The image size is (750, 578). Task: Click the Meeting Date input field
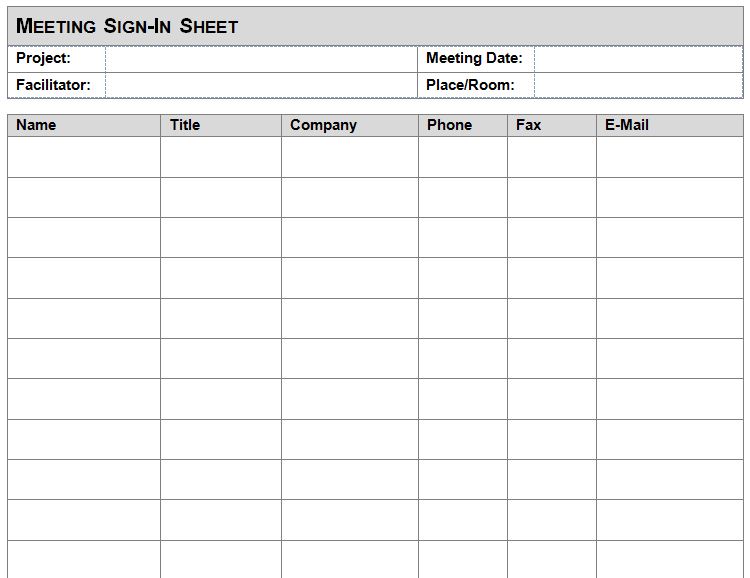click(639, 59)
